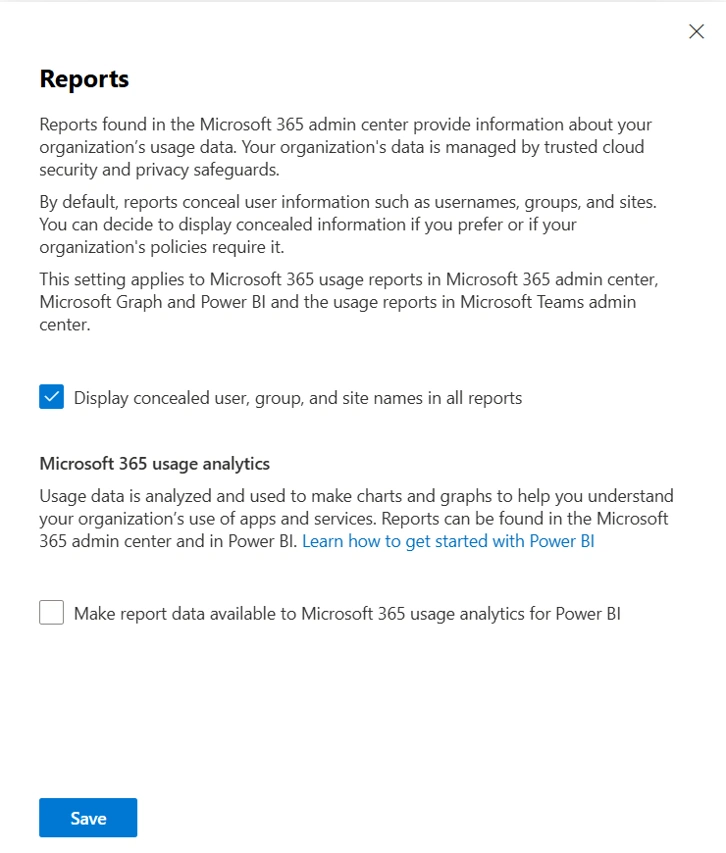Click the text 'security and privacy safeguards.'
This screenshot has height=853, width=726.
(x=159, y=170)
